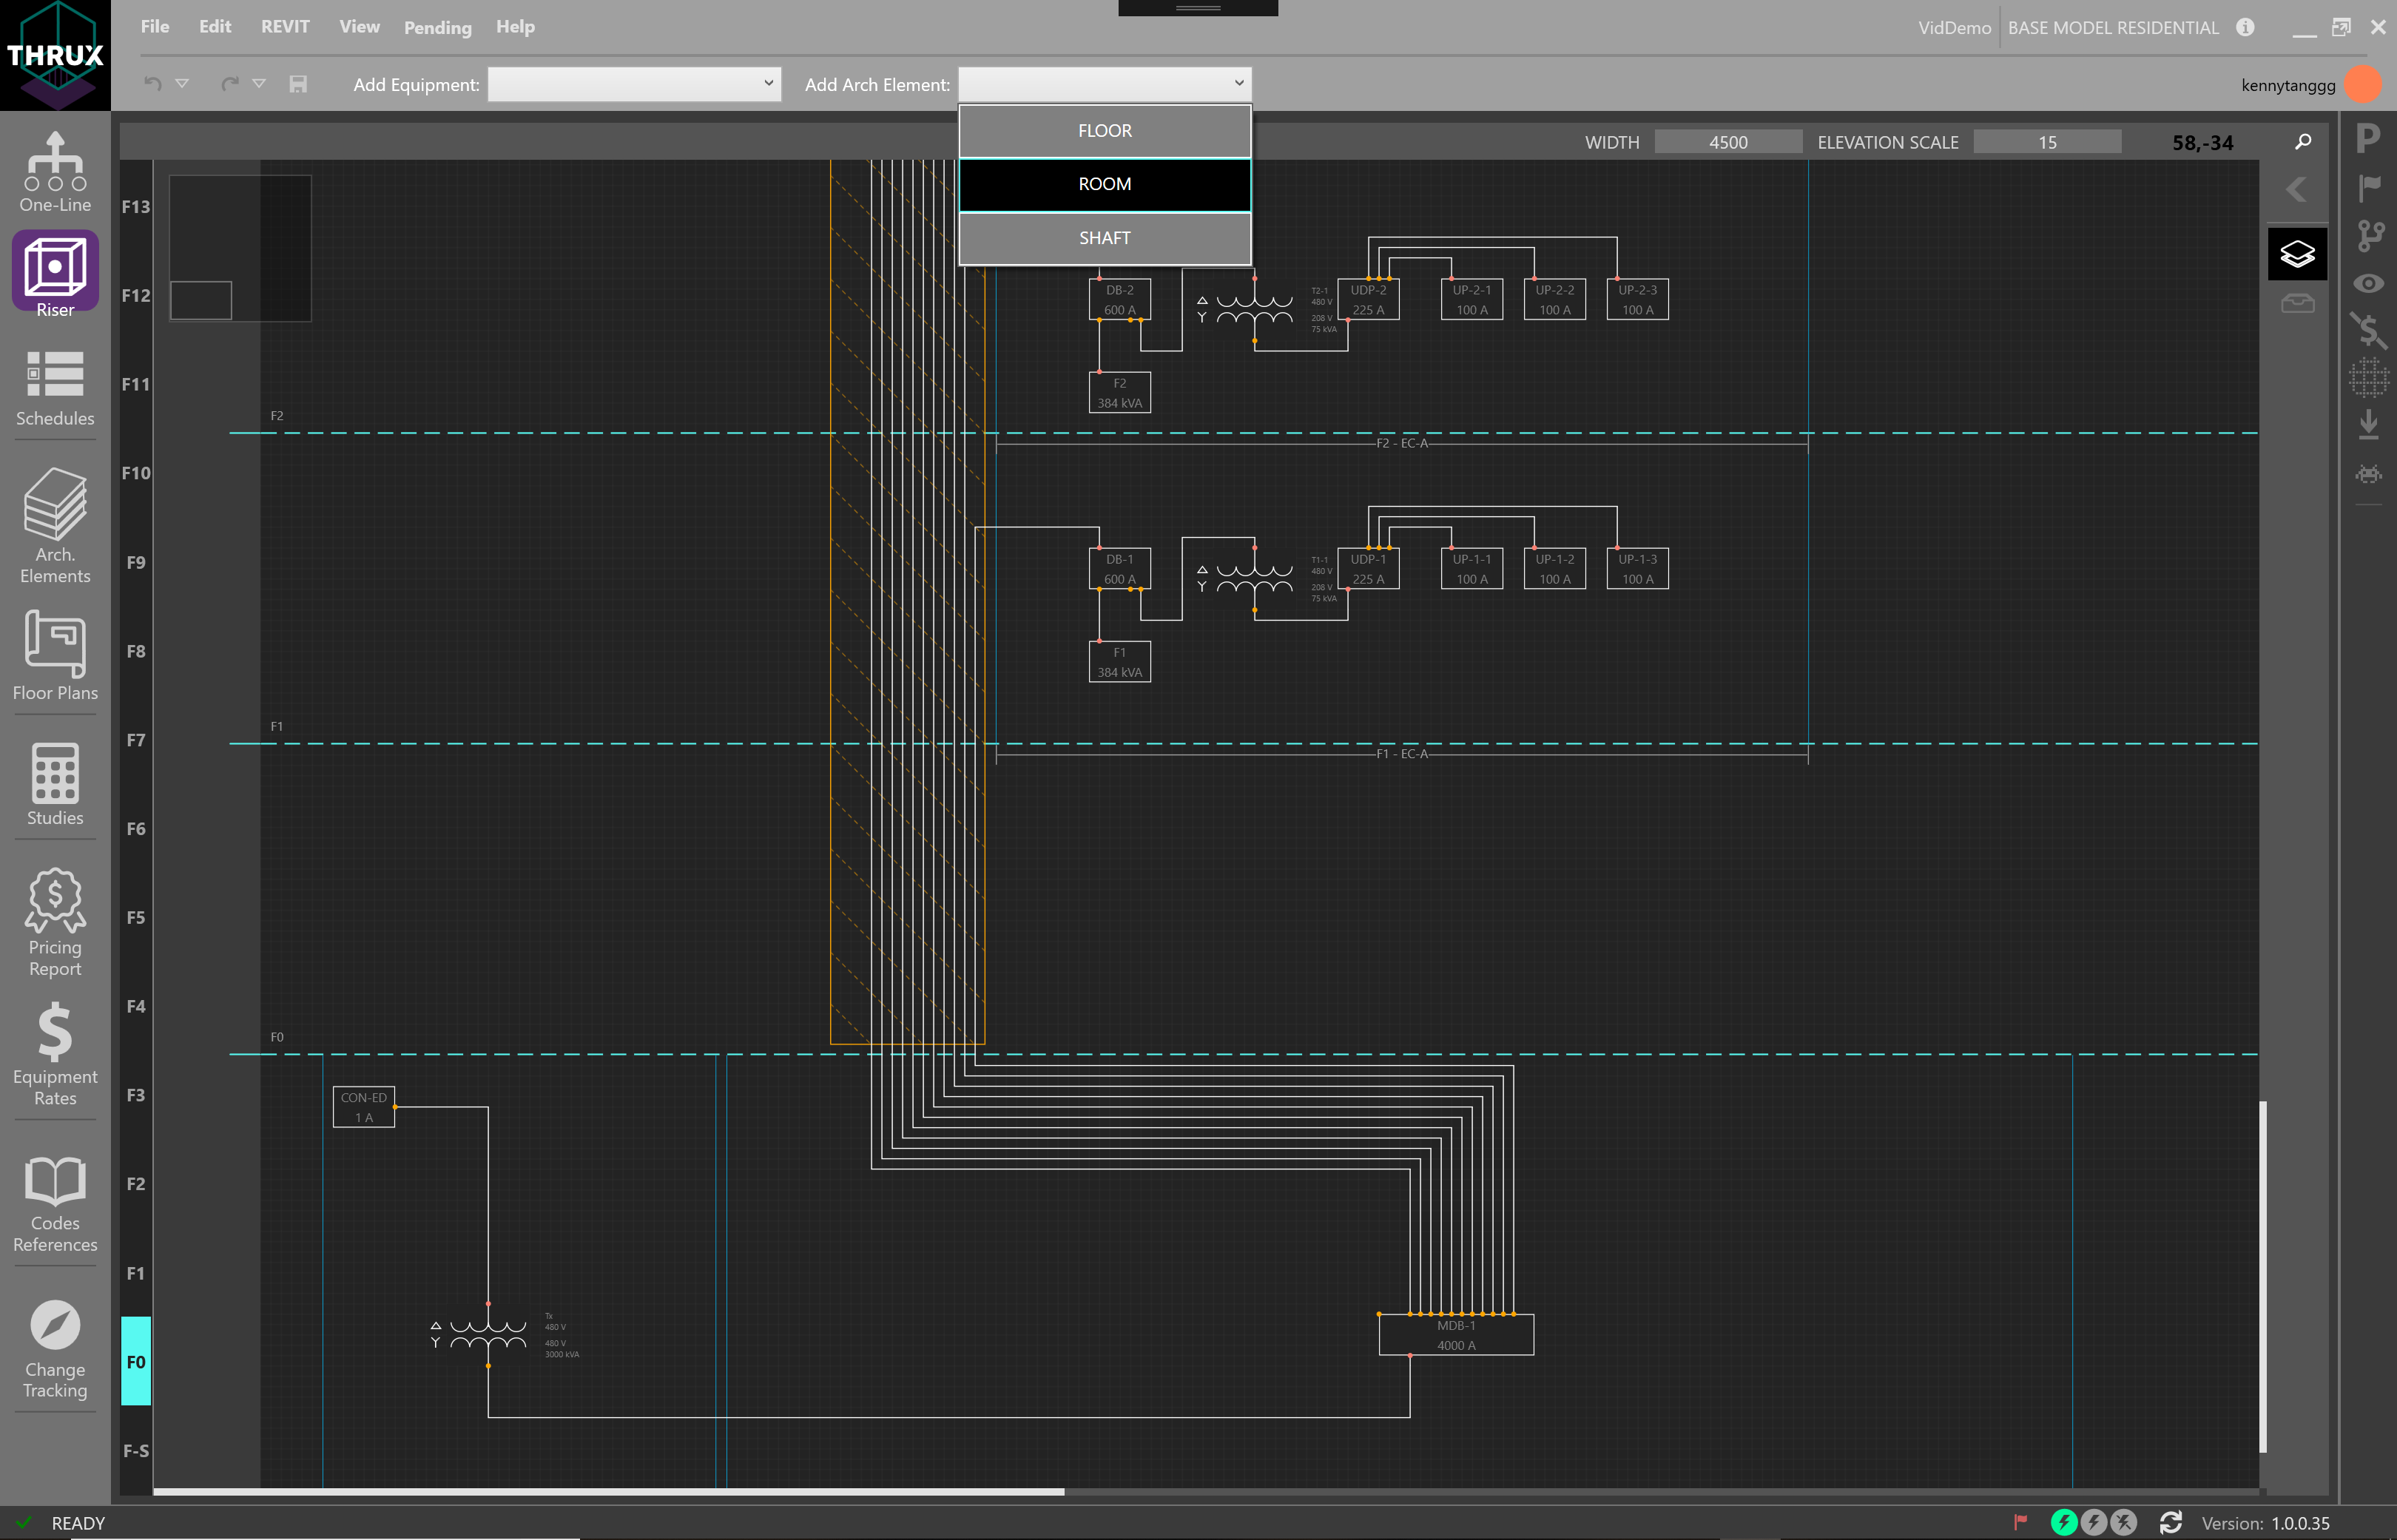This screenshot has height=1540, width=2397.
Task: Select the F0 floor level marker
Action: pyautogui.click(x=136, y=1361)
